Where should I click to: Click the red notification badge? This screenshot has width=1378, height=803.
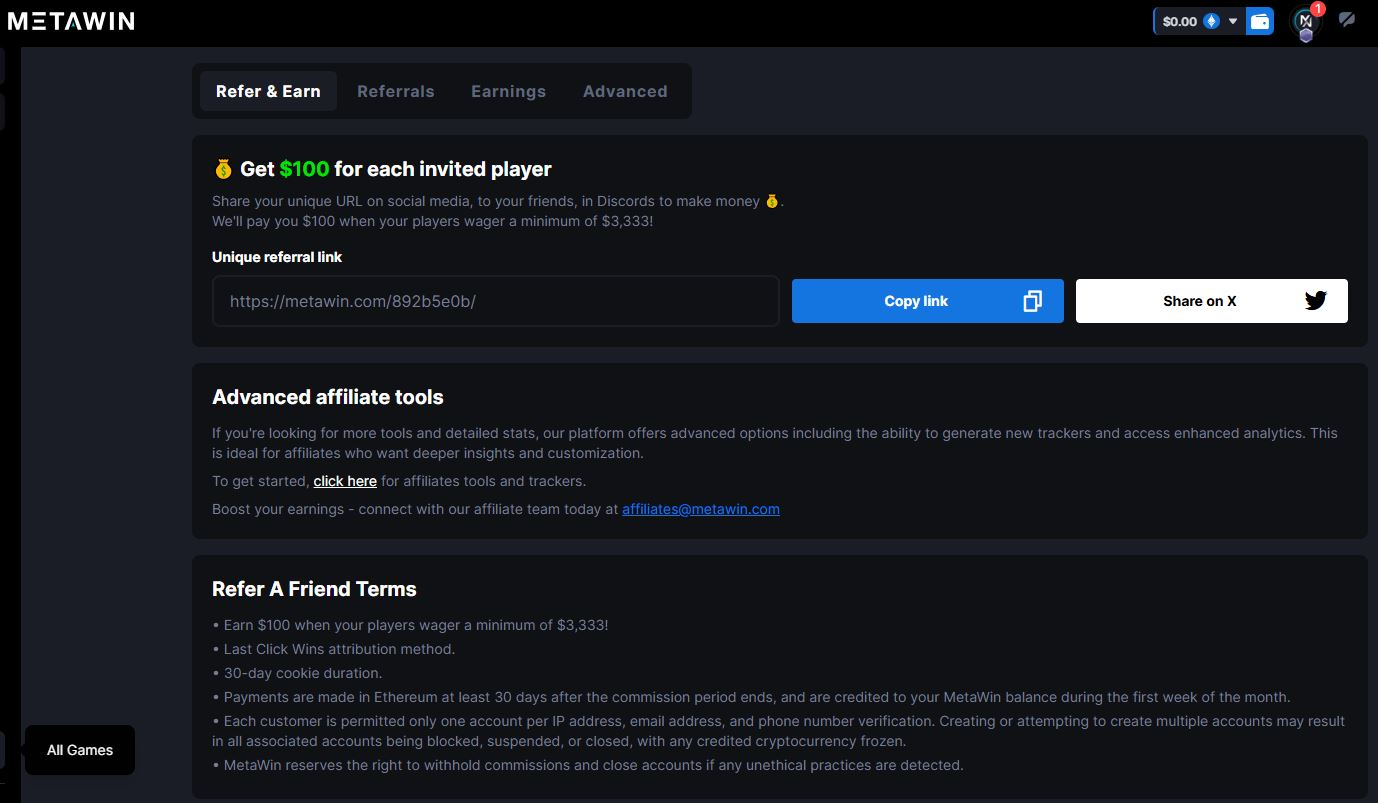click(x=1318, y=9)
